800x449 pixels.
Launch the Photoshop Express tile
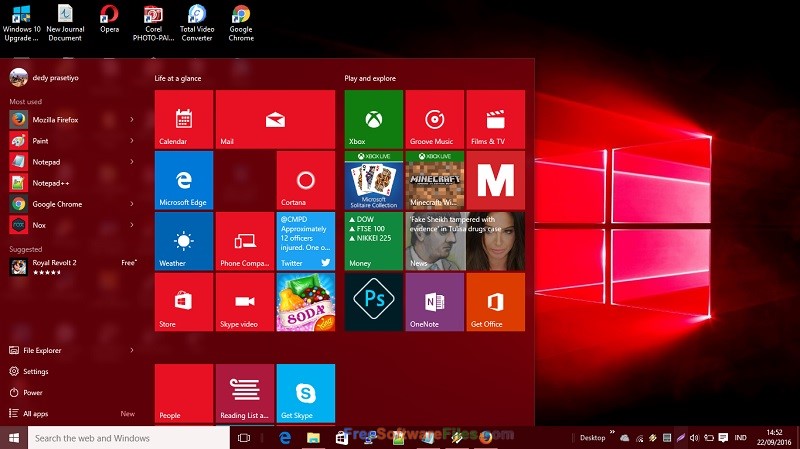(x=373, y=302)
